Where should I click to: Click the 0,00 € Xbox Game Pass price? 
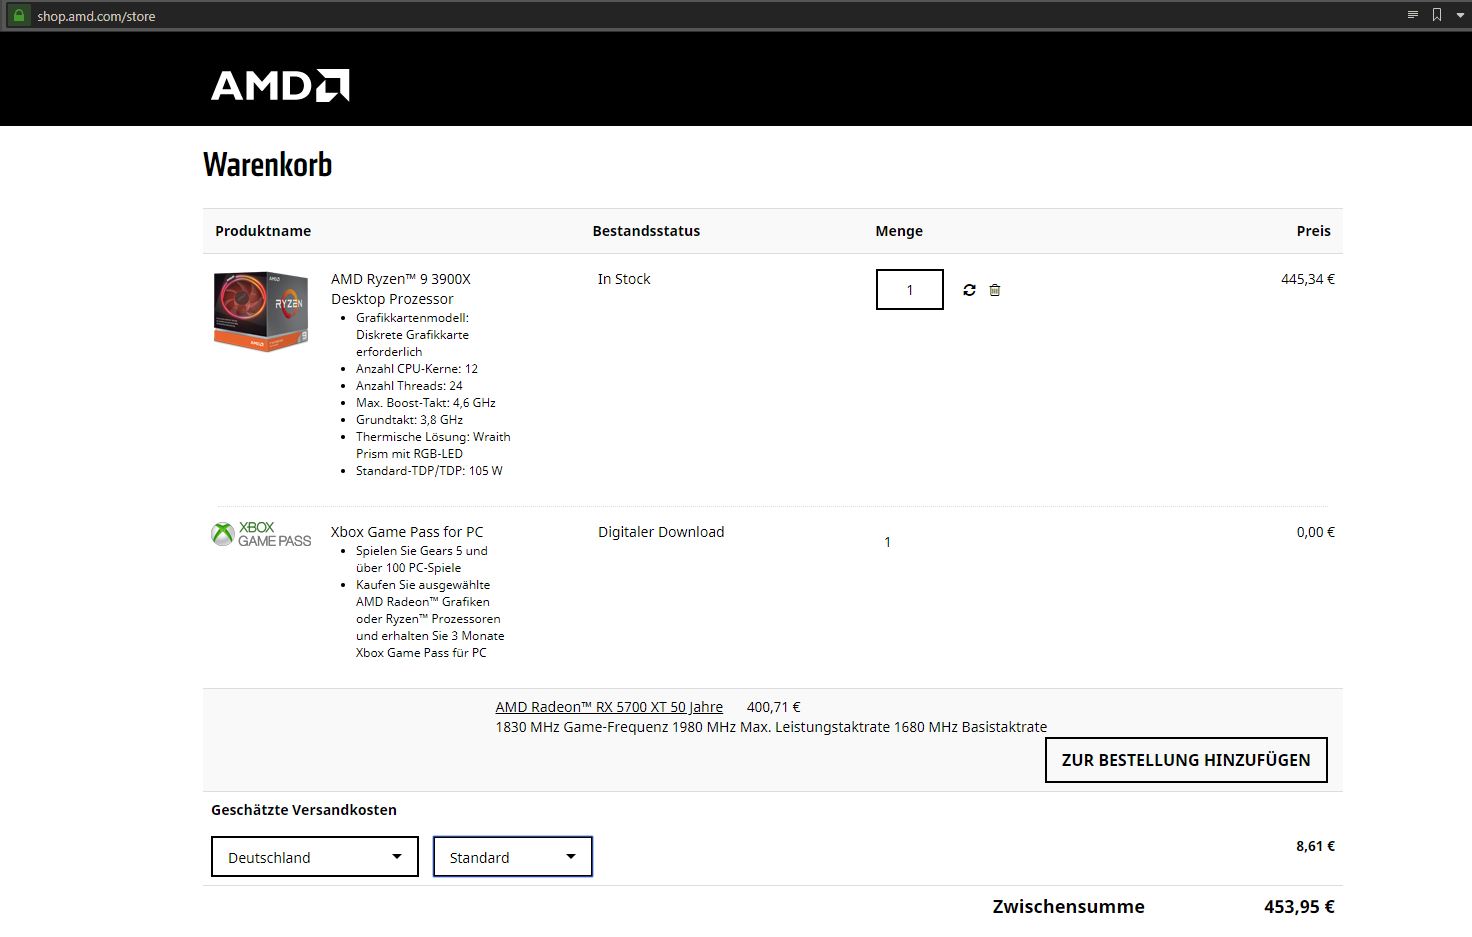click(1315, 532)
